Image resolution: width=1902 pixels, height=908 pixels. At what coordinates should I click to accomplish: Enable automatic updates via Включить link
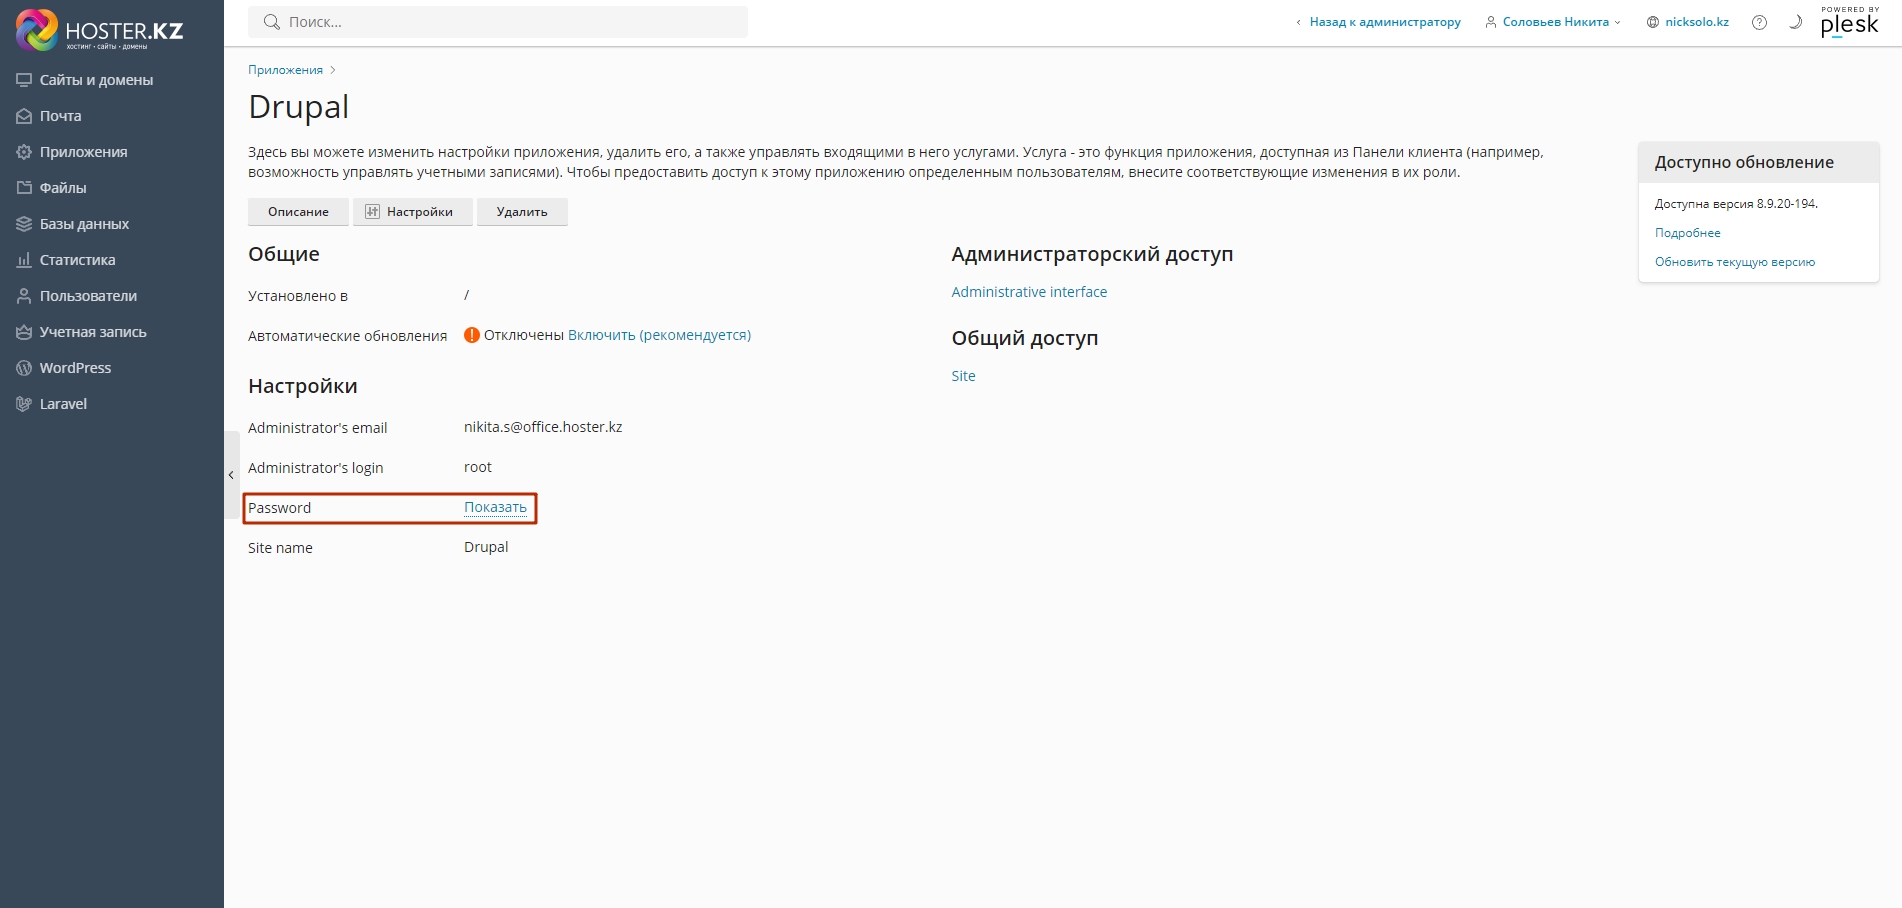(659, 335)
